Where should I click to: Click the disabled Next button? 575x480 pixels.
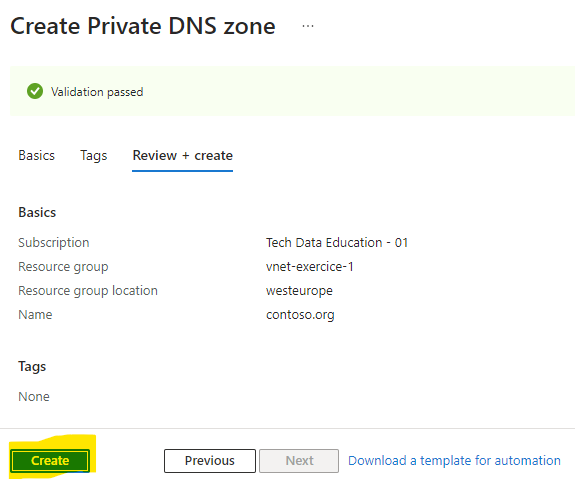299,461
